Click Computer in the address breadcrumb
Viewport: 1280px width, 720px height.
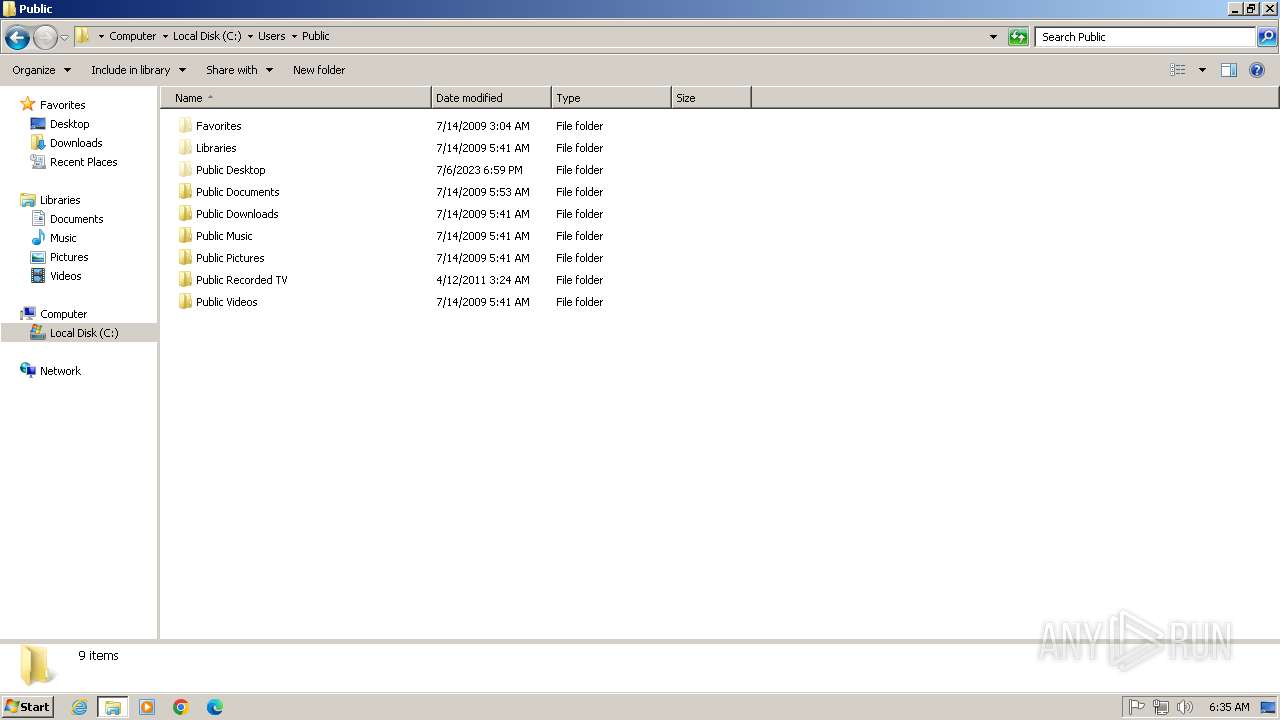(132, 36)
